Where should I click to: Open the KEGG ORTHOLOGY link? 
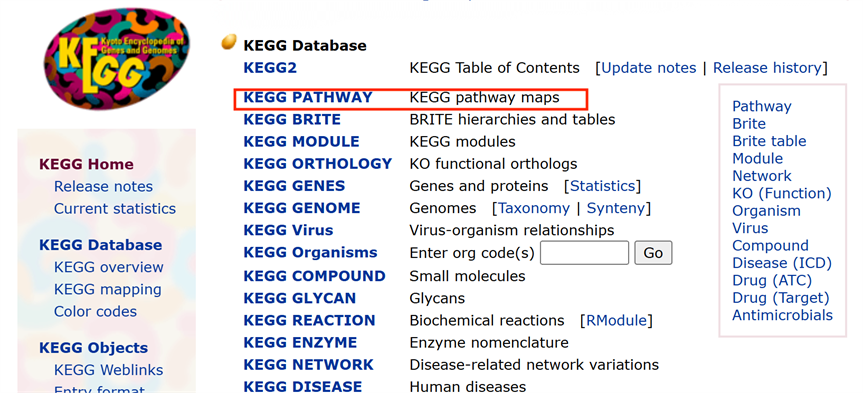tap(318, 163)
